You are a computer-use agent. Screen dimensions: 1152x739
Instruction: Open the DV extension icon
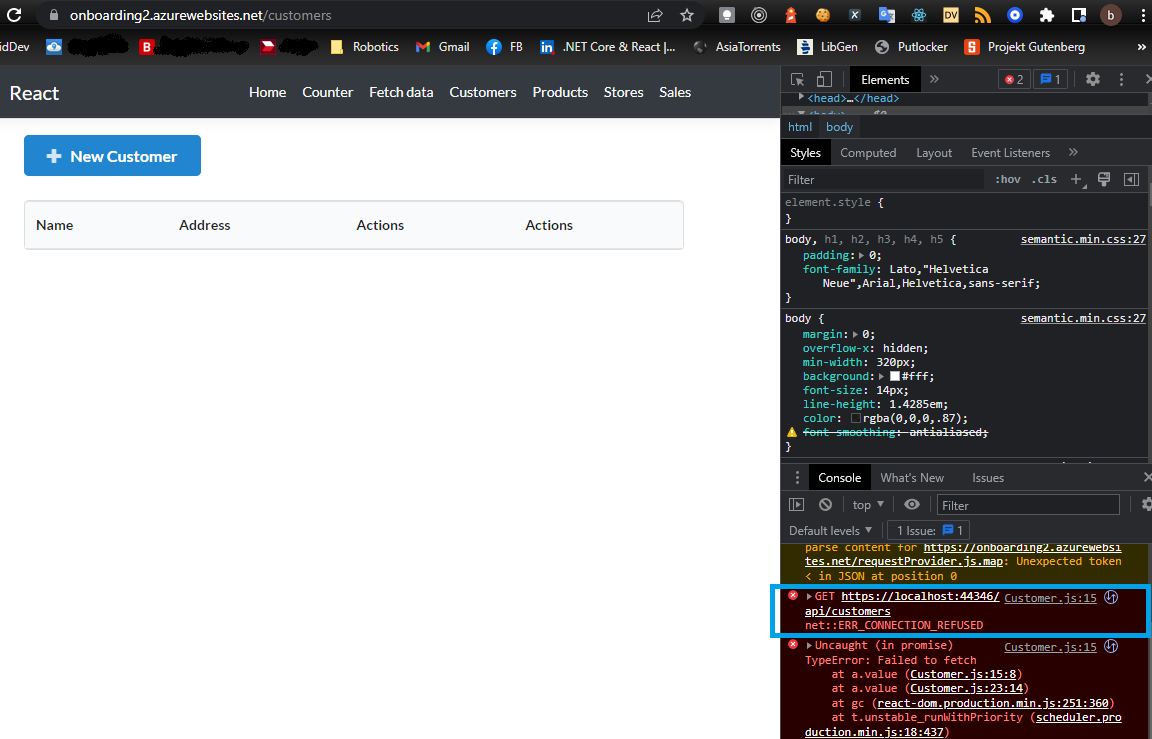coord(951,15)
